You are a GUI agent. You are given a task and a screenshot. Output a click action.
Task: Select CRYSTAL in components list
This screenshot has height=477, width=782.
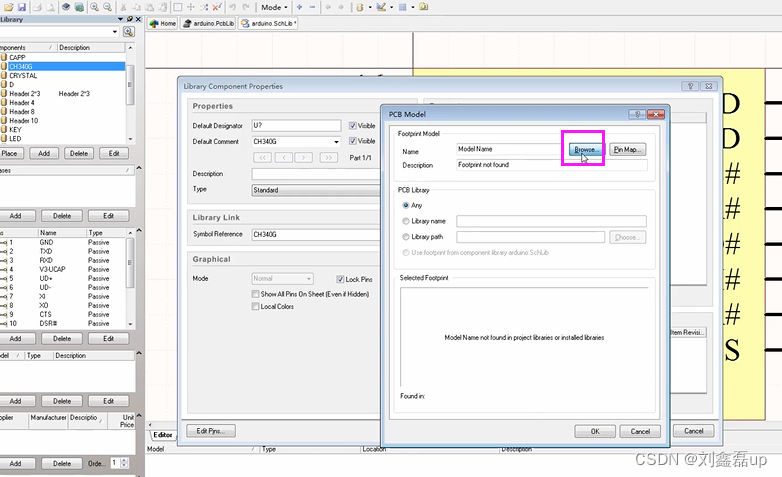coord(23,76)
